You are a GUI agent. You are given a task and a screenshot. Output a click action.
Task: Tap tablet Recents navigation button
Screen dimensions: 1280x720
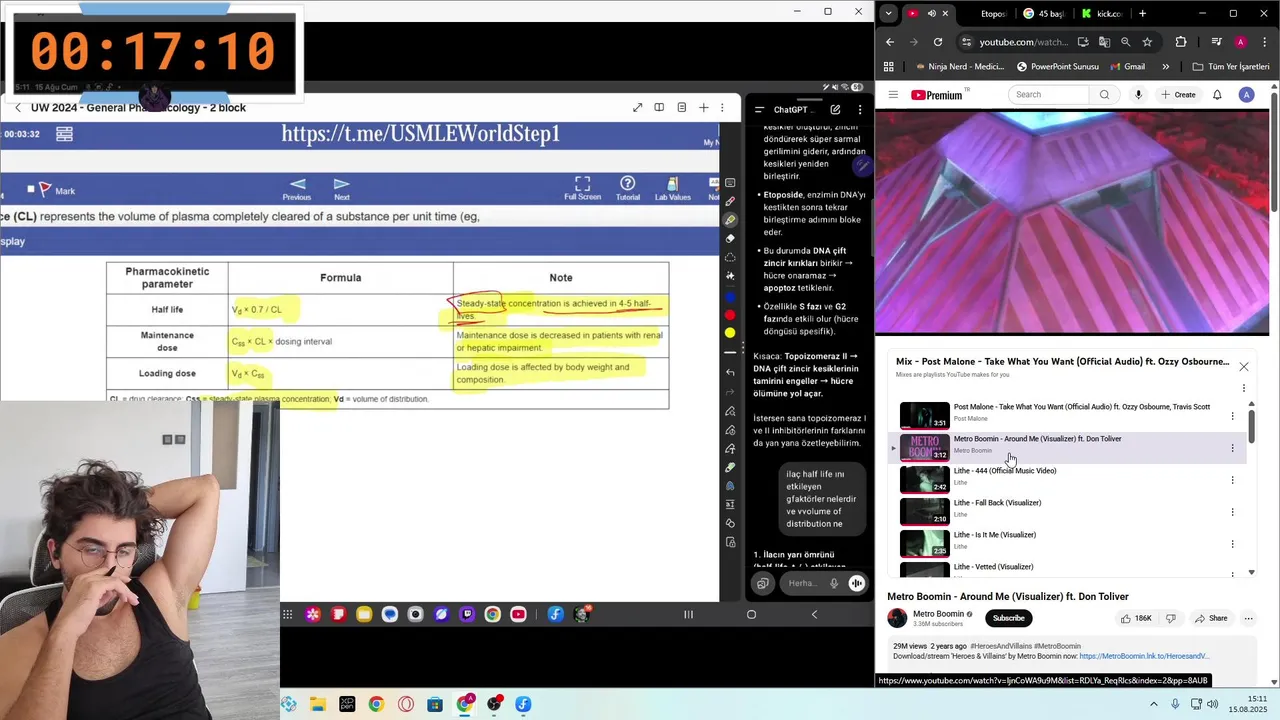688,614
